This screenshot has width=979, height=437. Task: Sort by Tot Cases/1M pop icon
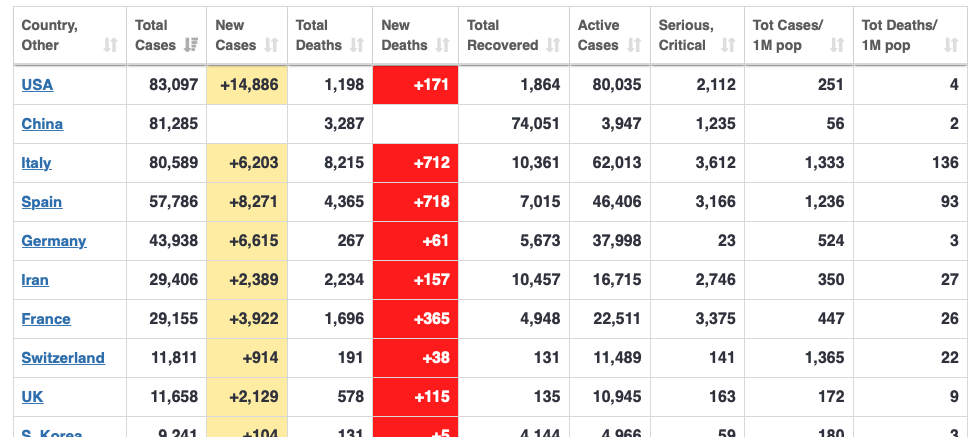pos(838,45)
